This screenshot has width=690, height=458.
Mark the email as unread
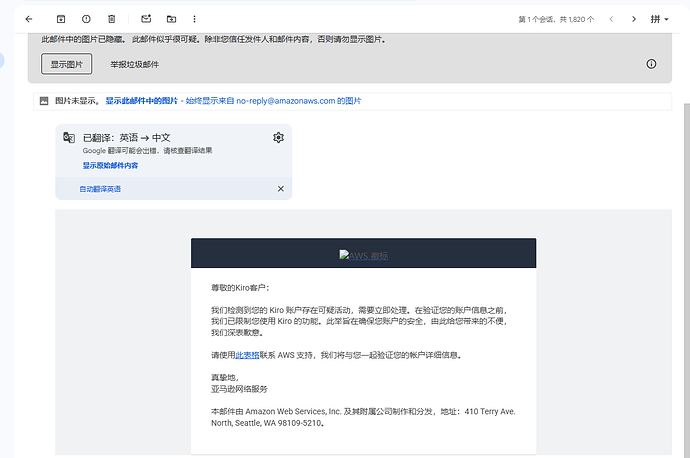pos(146,19)
